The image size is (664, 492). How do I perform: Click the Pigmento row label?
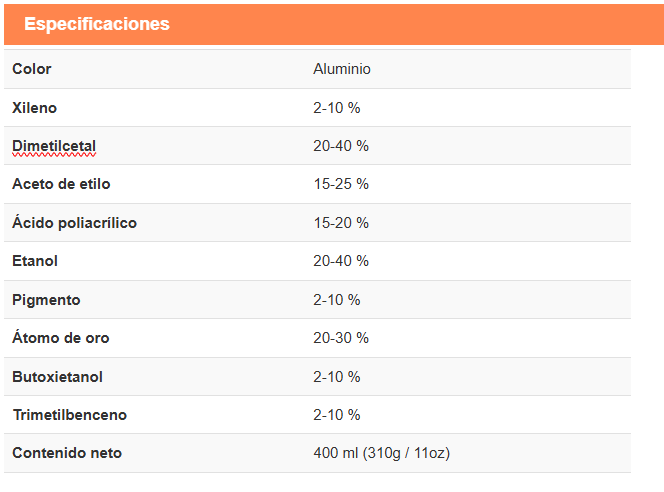point(46,300)
